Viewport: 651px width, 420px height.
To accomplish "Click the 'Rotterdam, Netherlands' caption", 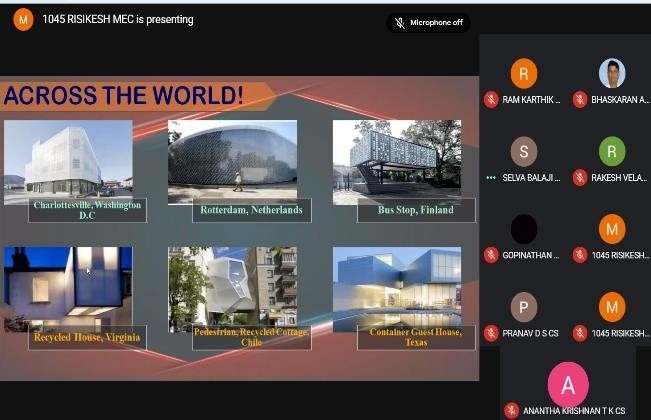I will tap(252, 210).
